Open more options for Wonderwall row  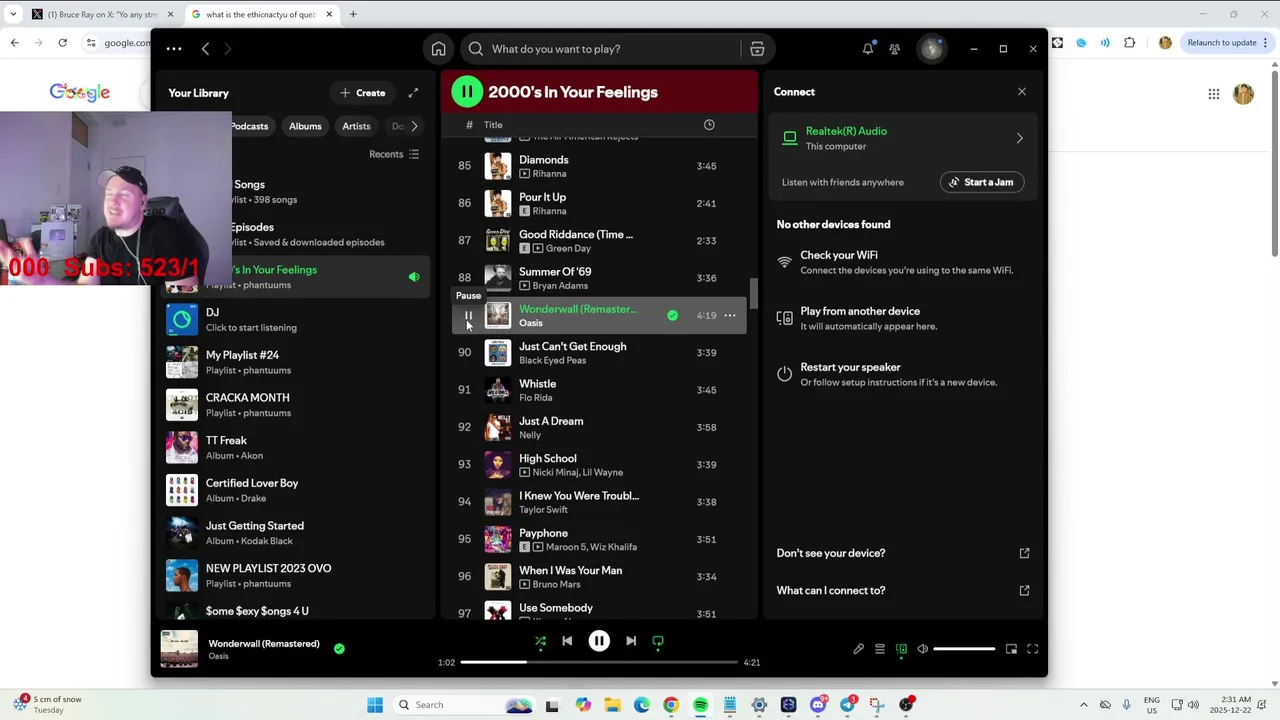(x=730, y=316)
